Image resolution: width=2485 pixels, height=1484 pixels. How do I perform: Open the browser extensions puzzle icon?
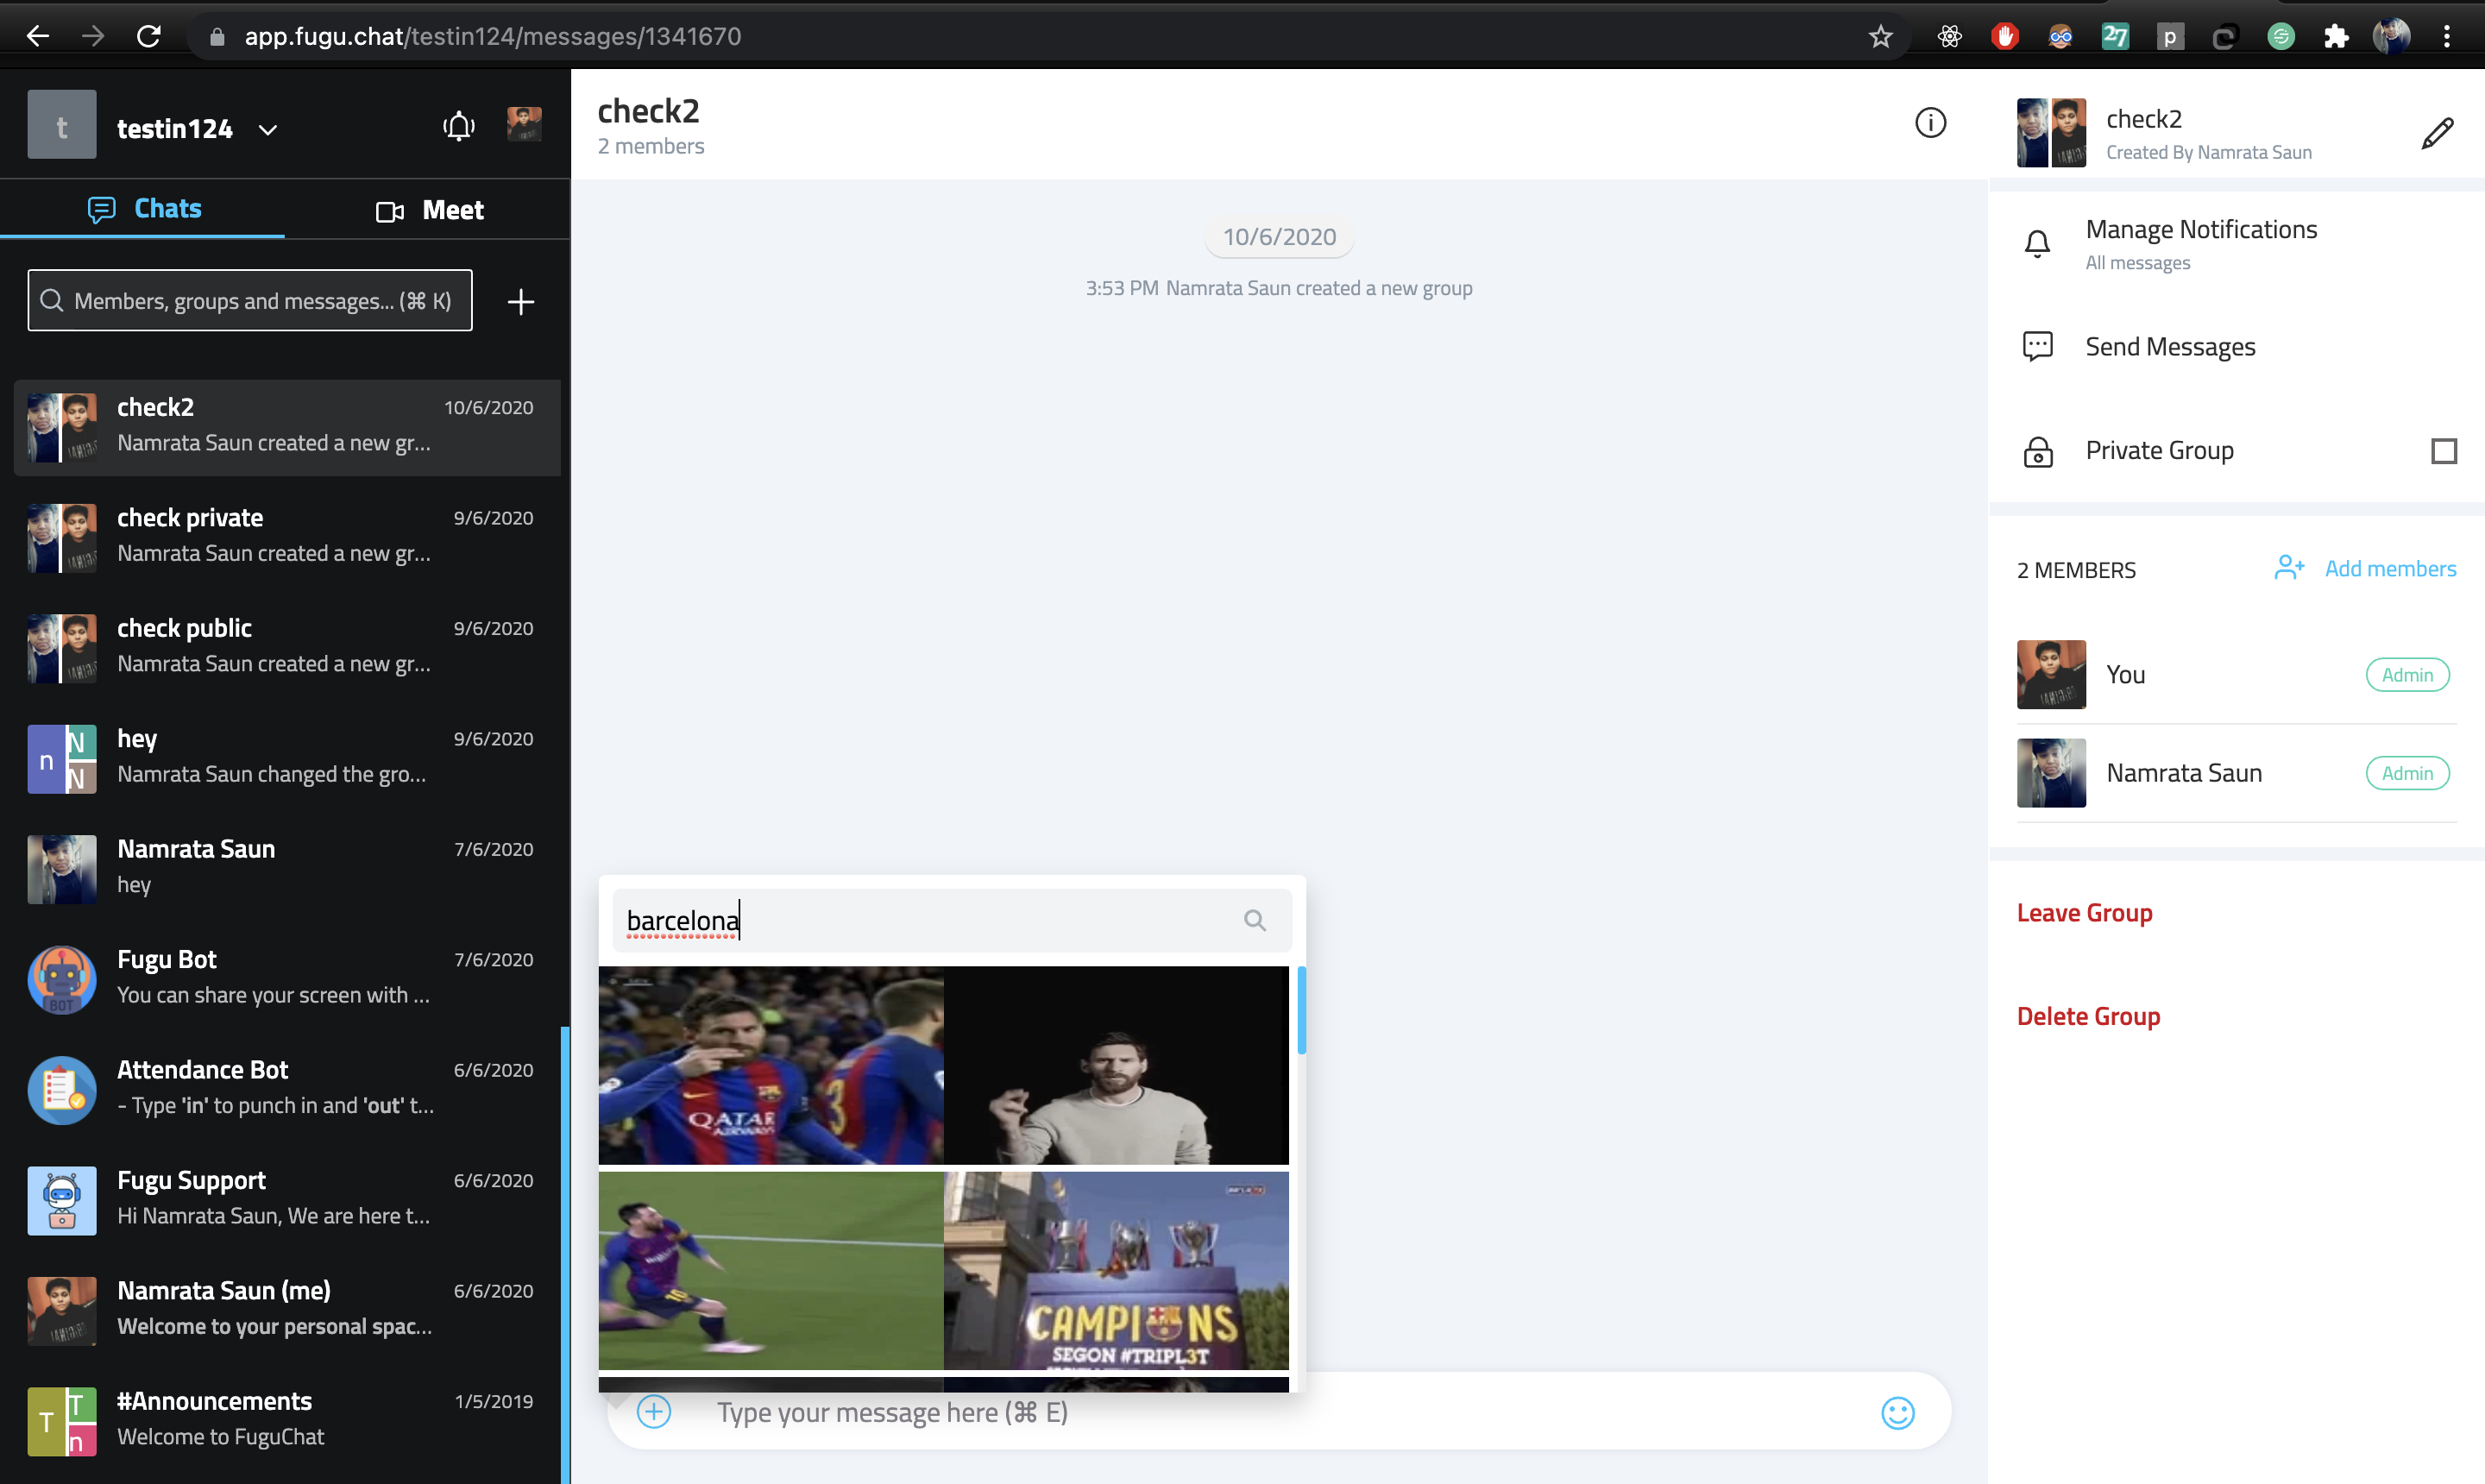pyautogui.click(x=2335, y=37)
